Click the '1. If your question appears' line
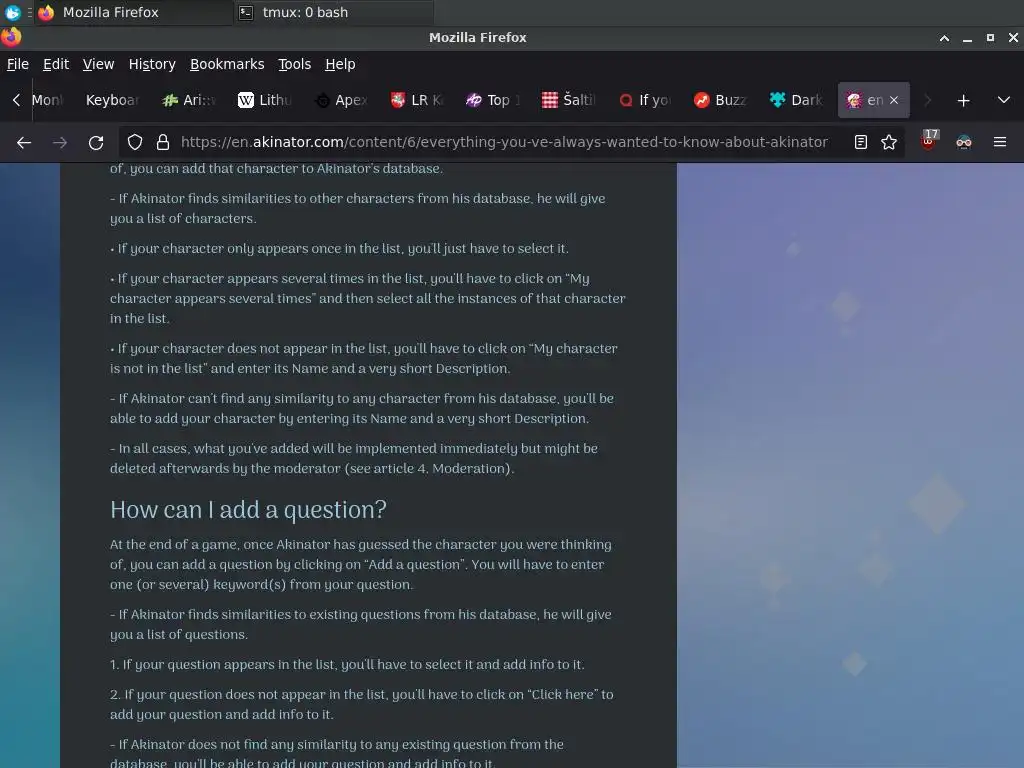The width and height of the screenshot is (1024, 768). coord(347,665)
